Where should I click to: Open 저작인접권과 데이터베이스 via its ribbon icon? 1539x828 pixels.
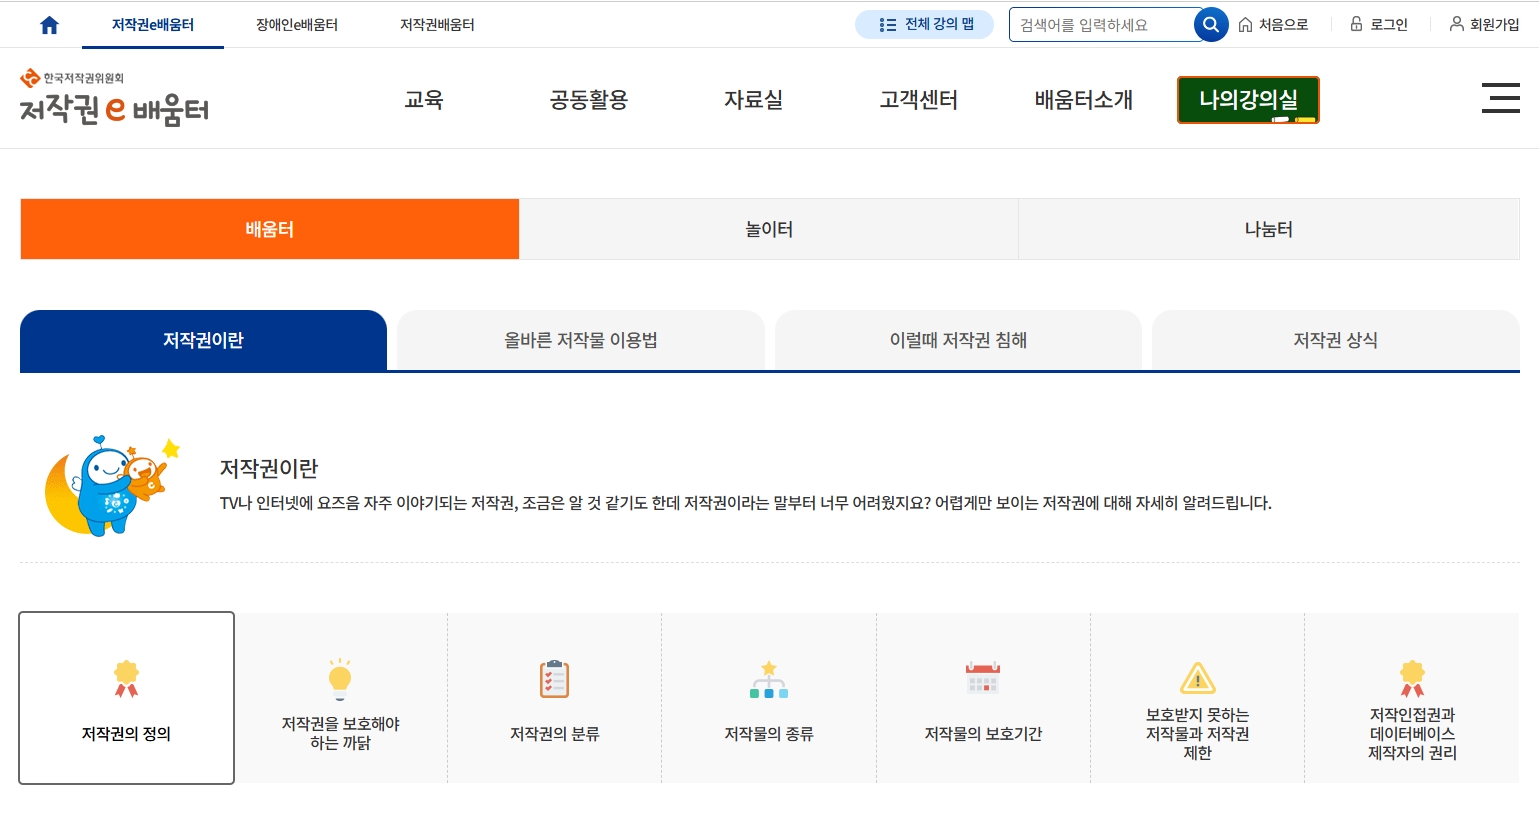[x=1411, y=677]
